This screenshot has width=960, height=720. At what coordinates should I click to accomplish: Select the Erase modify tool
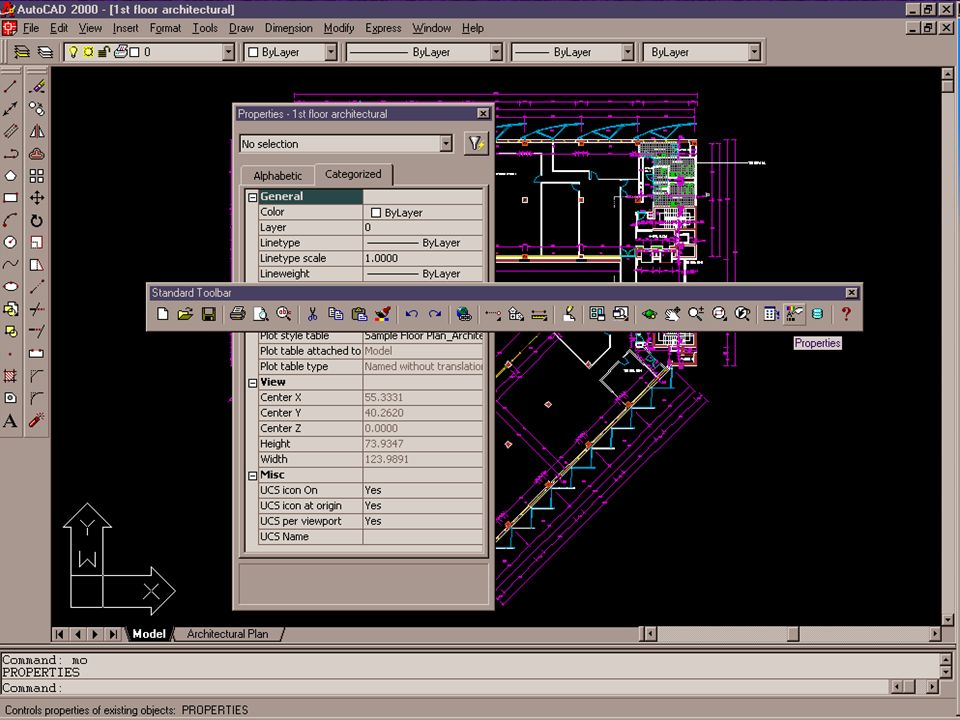[37, 87]
